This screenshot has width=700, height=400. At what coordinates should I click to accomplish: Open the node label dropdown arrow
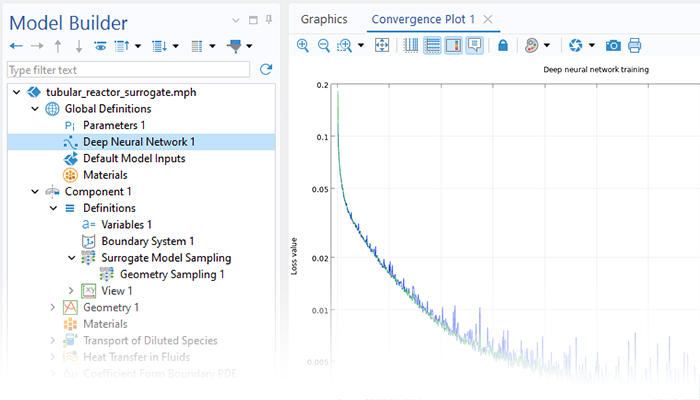click(212, 46)
